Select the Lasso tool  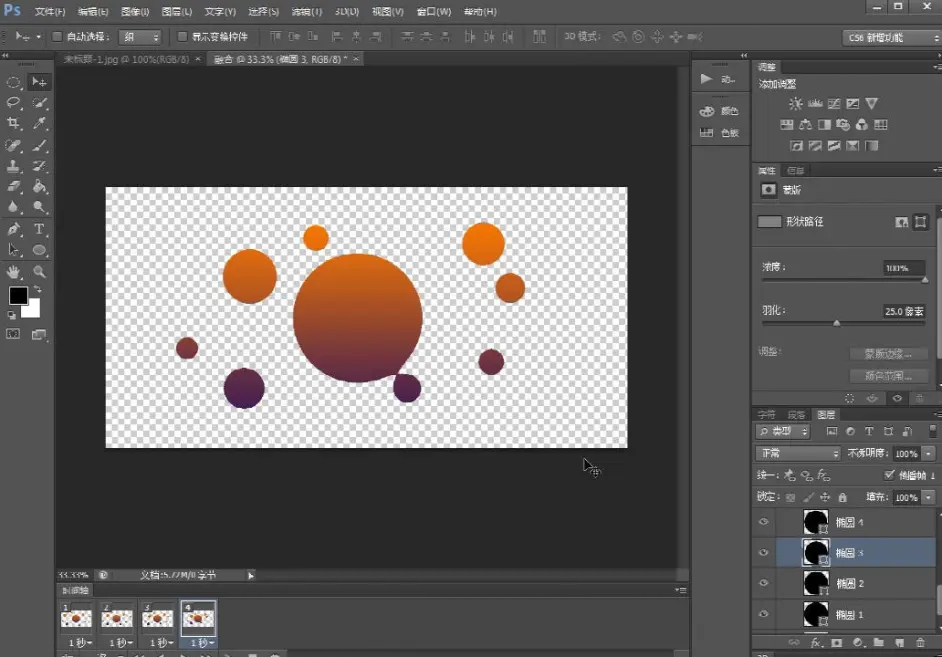(14, 103)
